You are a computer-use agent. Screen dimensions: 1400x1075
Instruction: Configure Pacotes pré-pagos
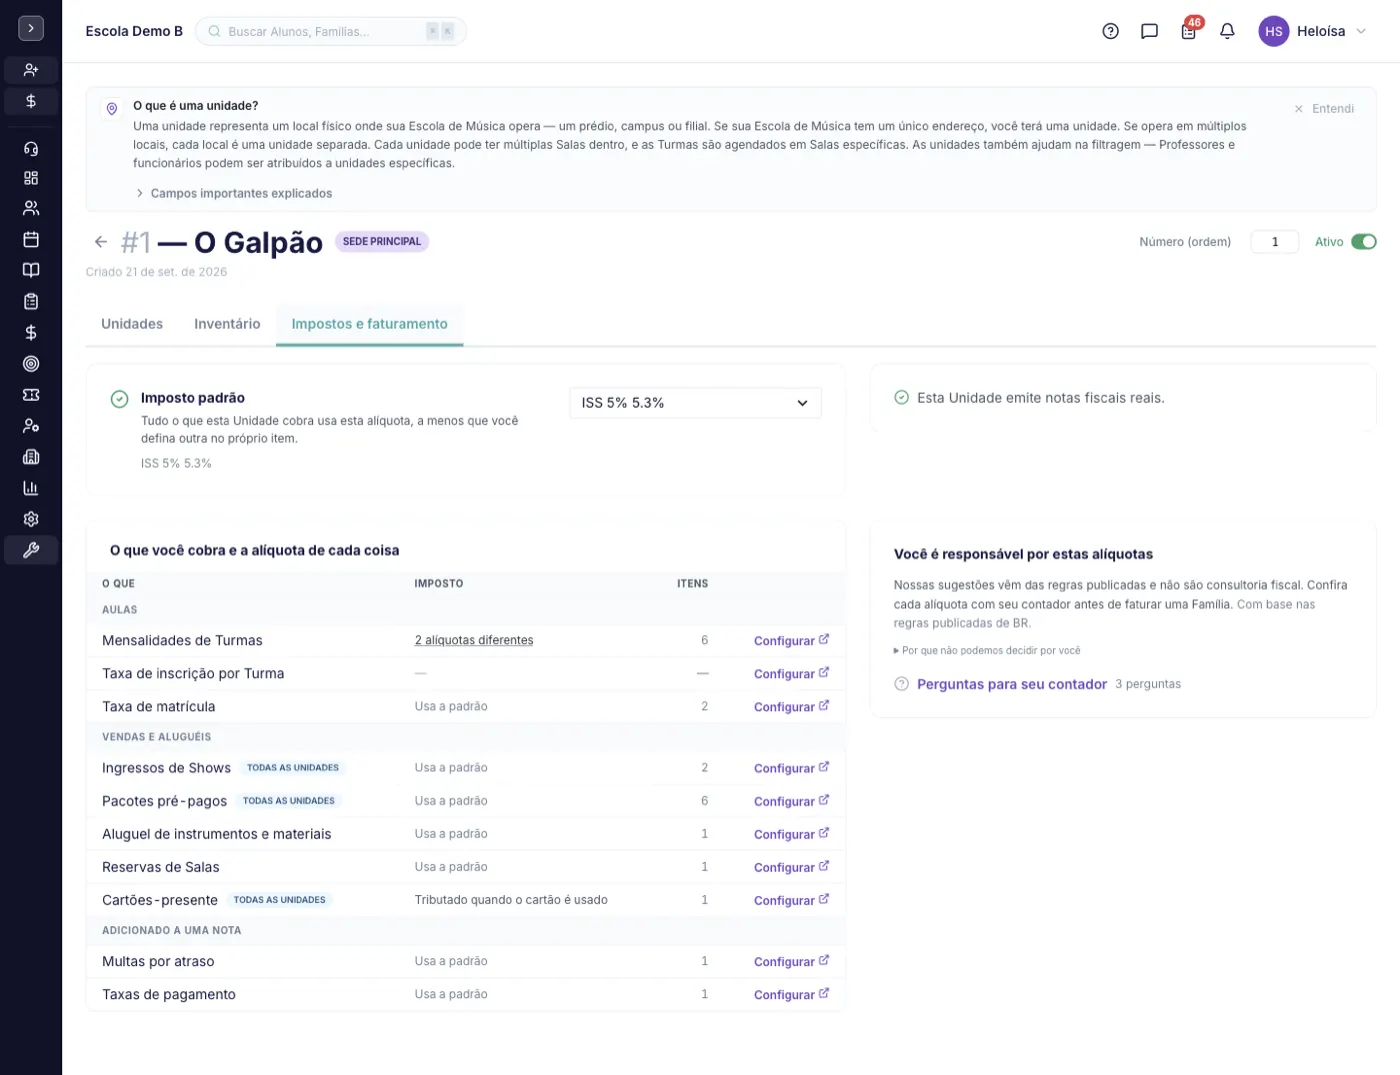point(791,802)
